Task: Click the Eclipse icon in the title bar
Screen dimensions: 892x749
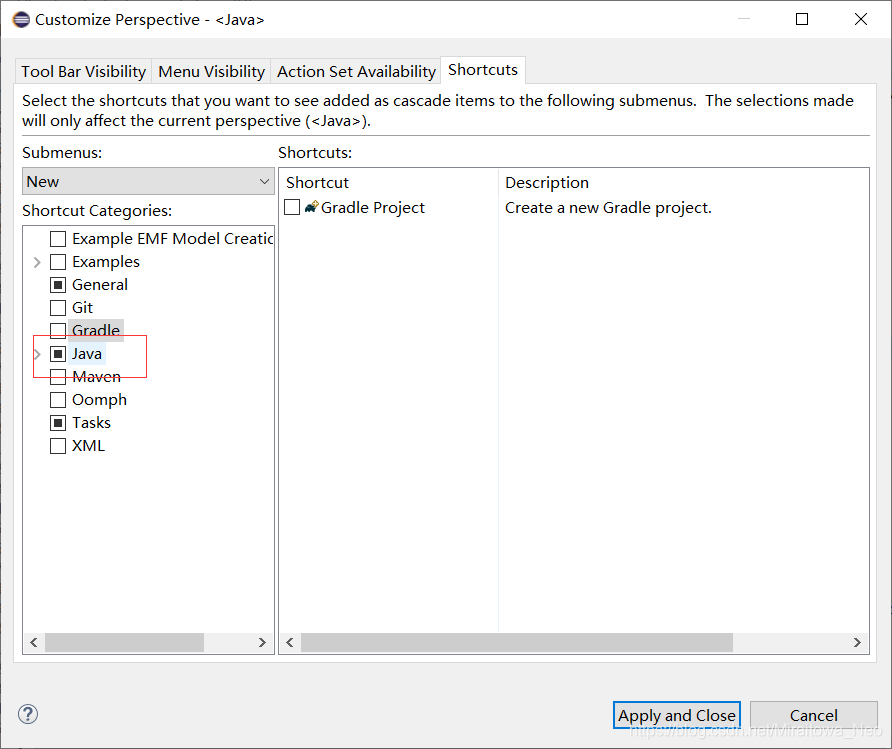Action: tap(21, 20)
